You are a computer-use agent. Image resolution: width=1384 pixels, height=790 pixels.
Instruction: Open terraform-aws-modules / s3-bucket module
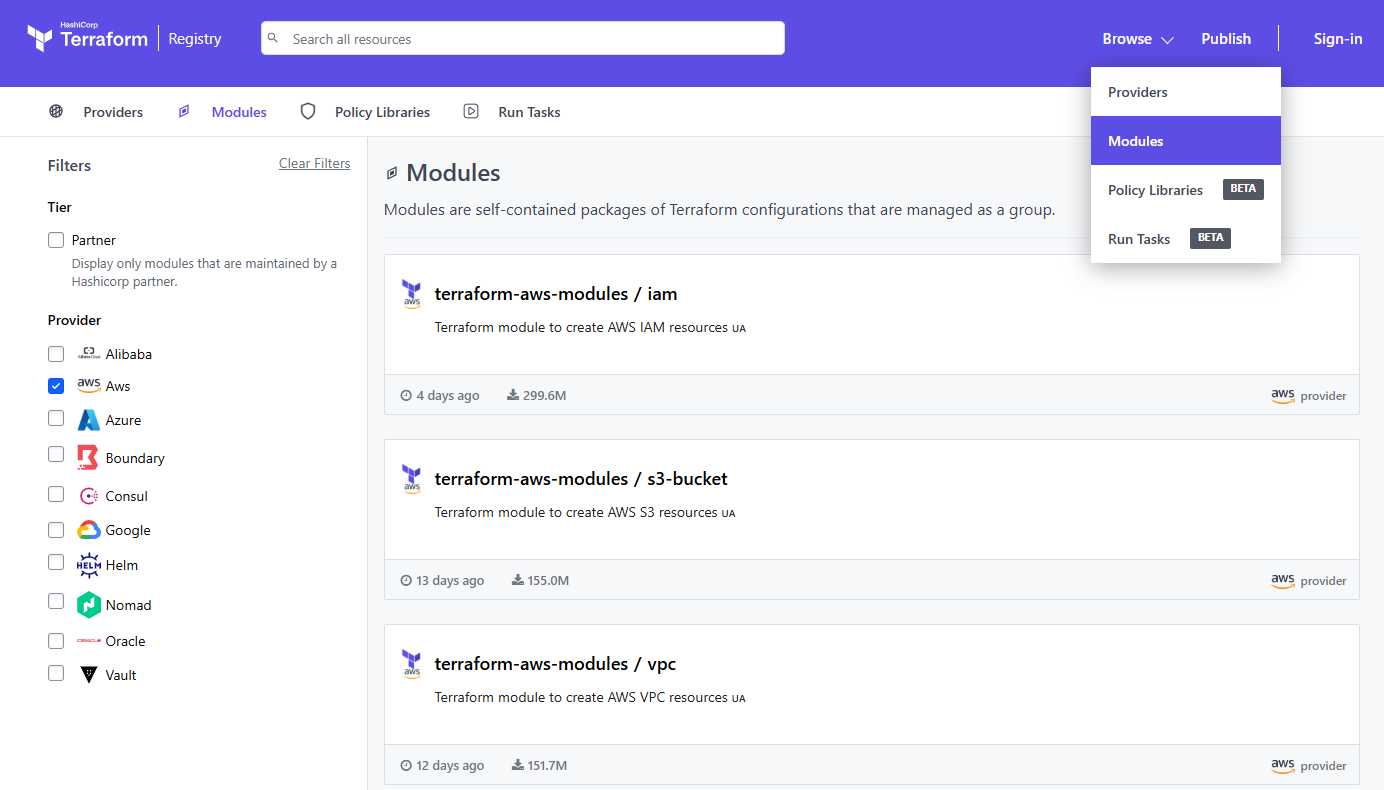581,479
